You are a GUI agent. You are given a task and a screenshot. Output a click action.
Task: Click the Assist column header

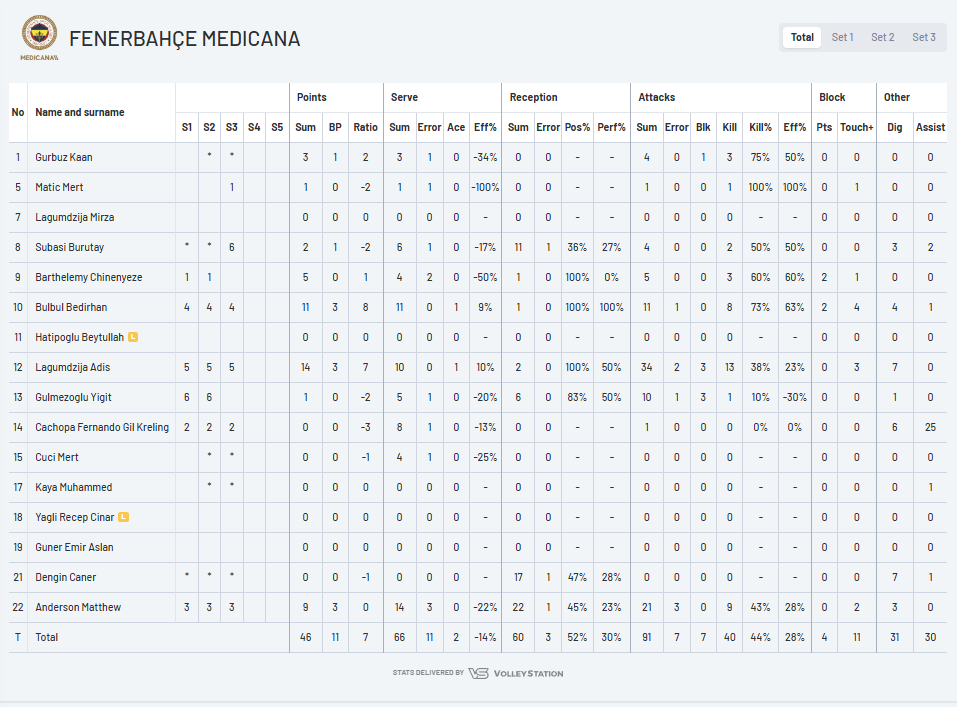(x=930, y=127)
